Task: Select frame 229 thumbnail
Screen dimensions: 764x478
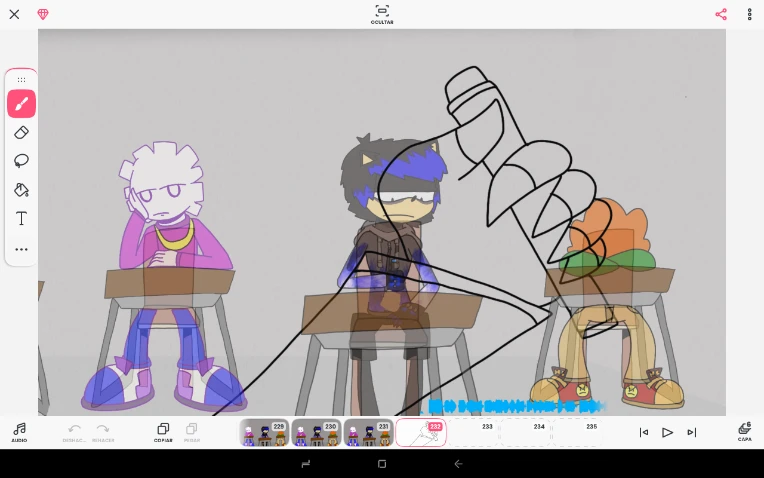Action: (264, 433)
